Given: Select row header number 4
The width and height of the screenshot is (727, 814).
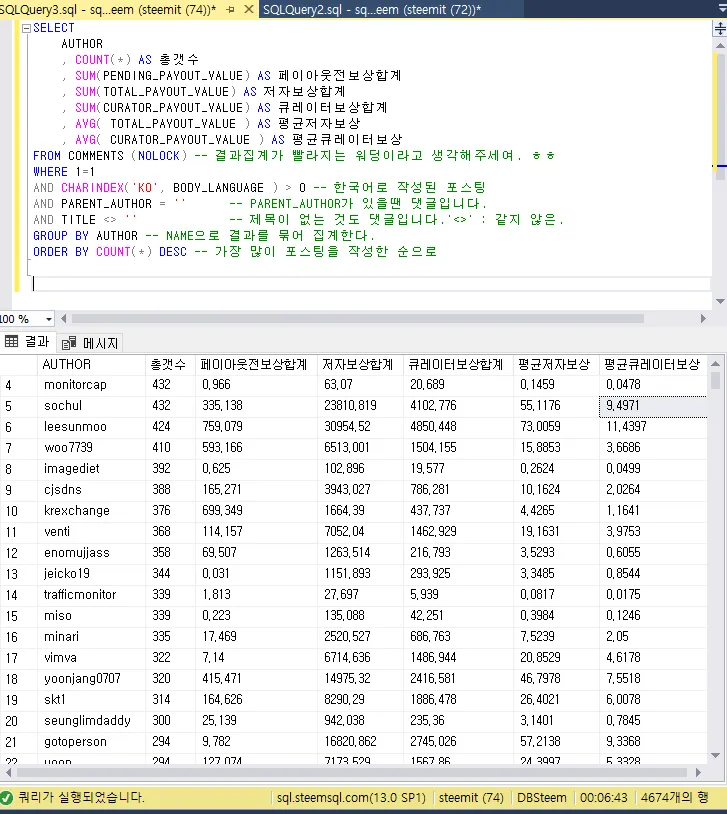Looking at the screenshot, I should (x=19, y=385).
